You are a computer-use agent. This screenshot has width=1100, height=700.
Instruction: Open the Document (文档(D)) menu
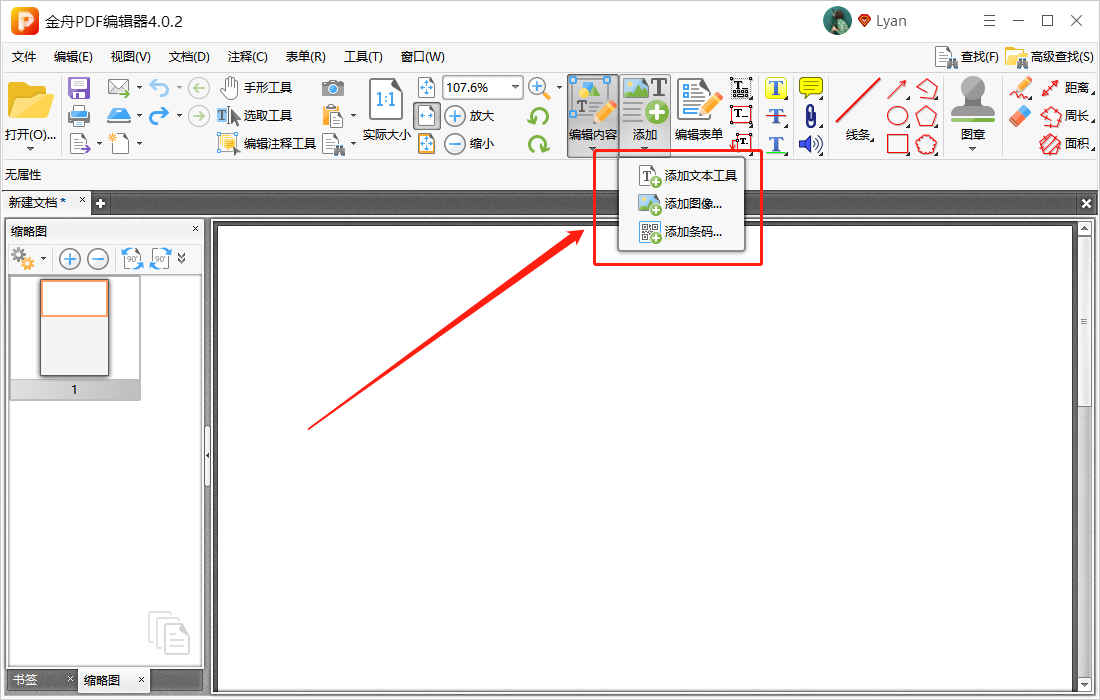point(189,57)
